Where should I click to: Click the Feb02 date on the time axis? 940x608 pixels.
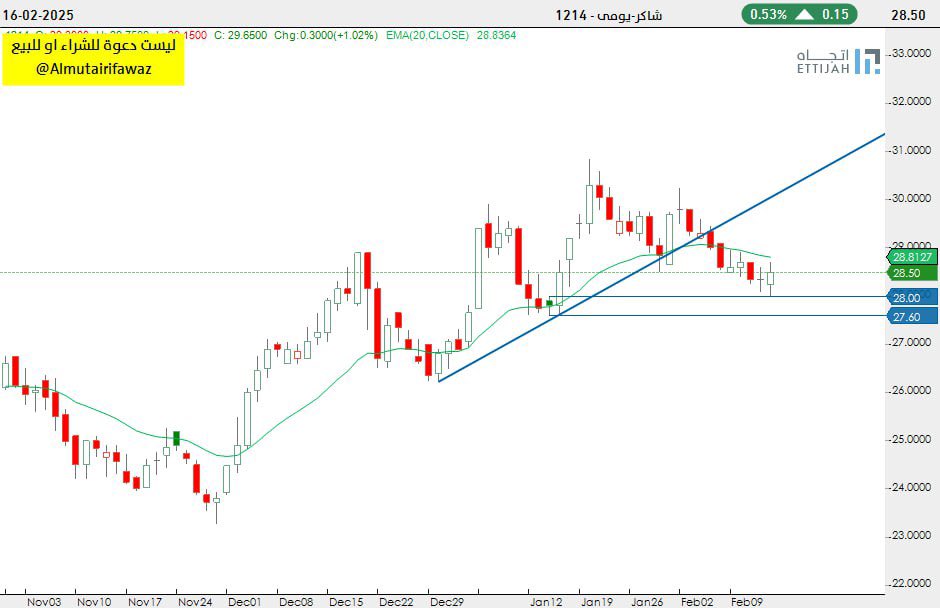click(x=697, y=601)
